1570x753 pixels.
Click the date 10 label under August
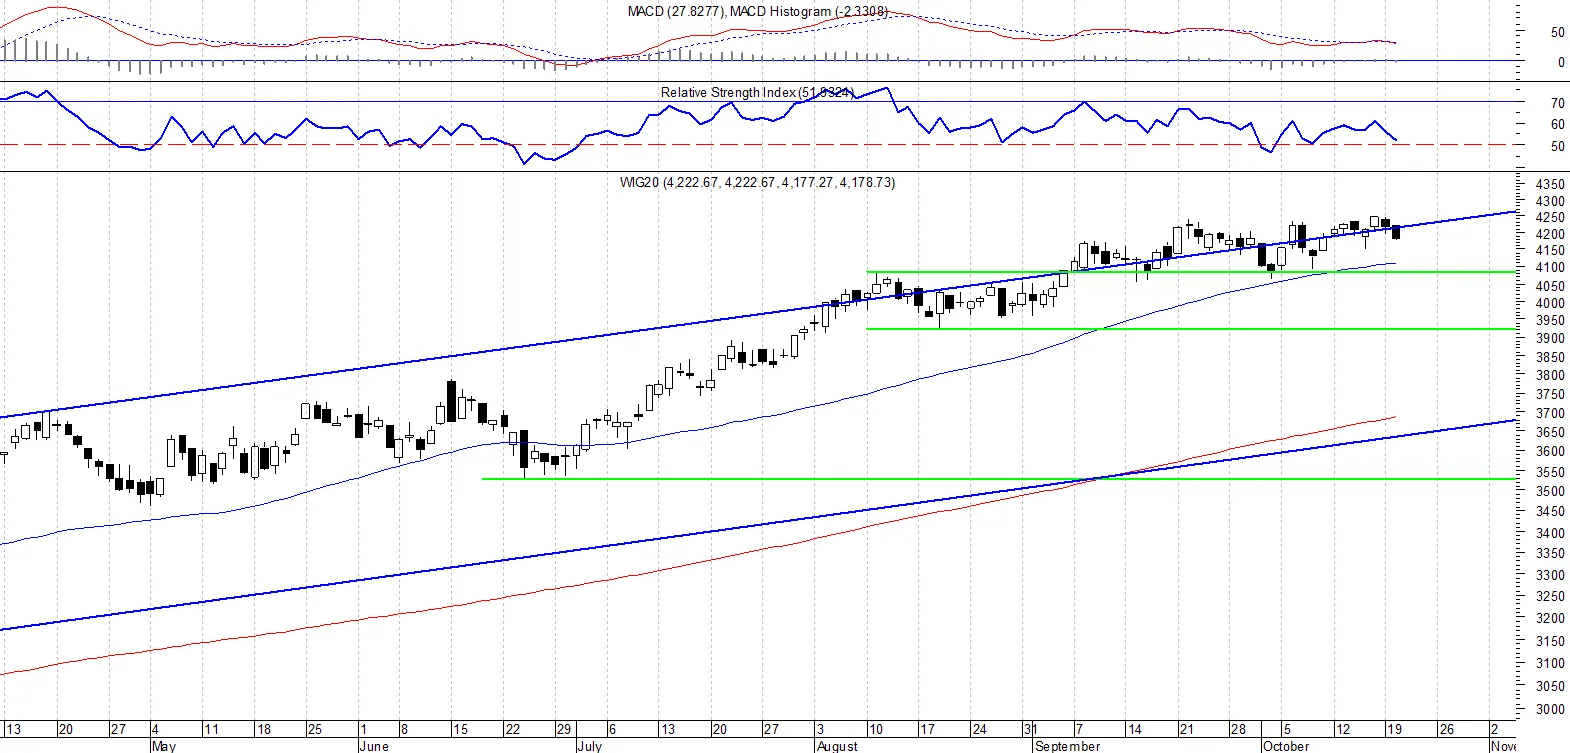875,729
